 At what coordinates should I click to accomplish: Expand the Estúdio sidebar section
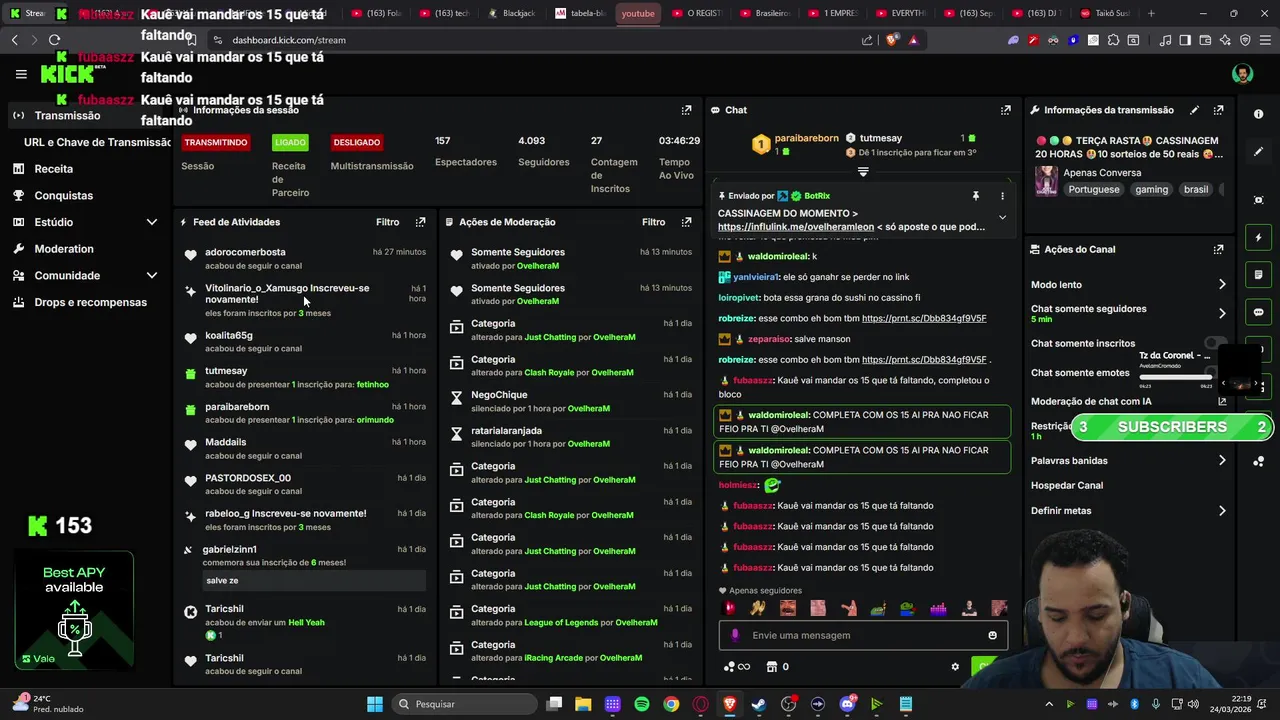click(x=152, y=222)
